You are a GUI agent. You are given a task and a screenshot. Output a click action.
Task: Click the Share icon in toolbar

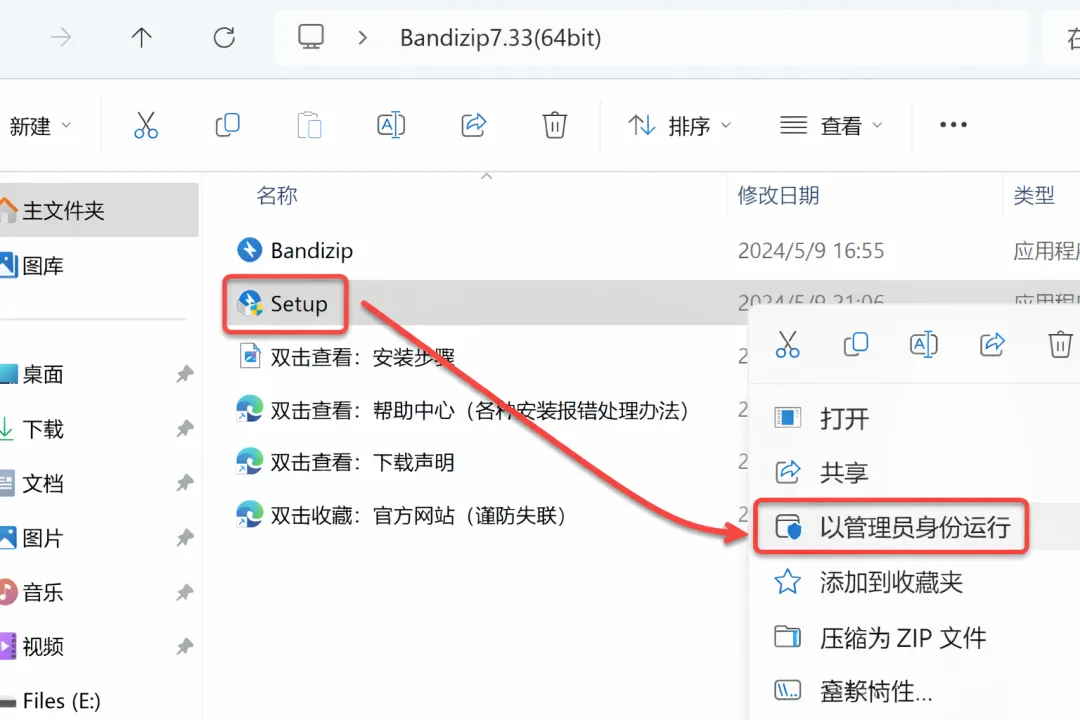pyautogui.click(x=474, y=125)
